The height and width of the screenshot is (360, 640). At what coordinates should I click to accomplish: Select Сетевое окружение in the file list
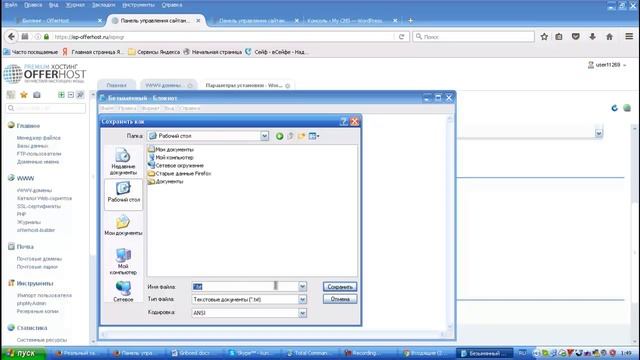point(176,166)
